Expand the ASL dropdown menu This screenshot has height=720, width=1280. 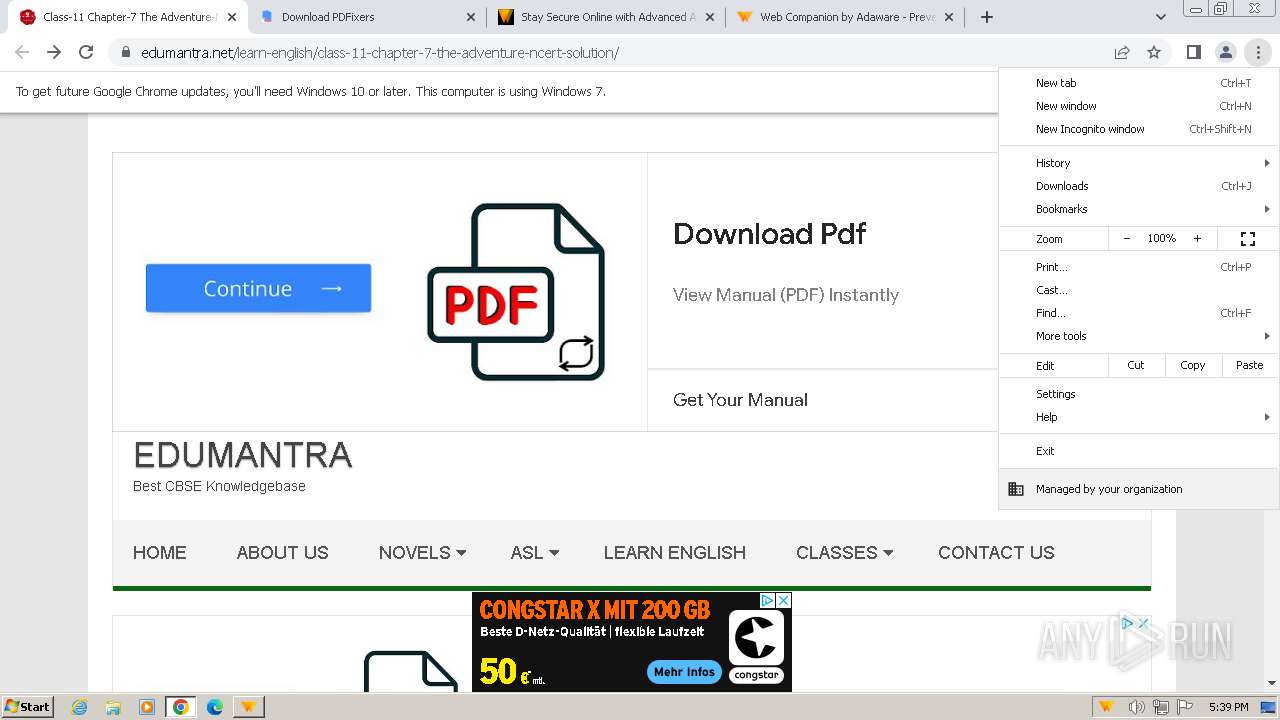[535, 552]
